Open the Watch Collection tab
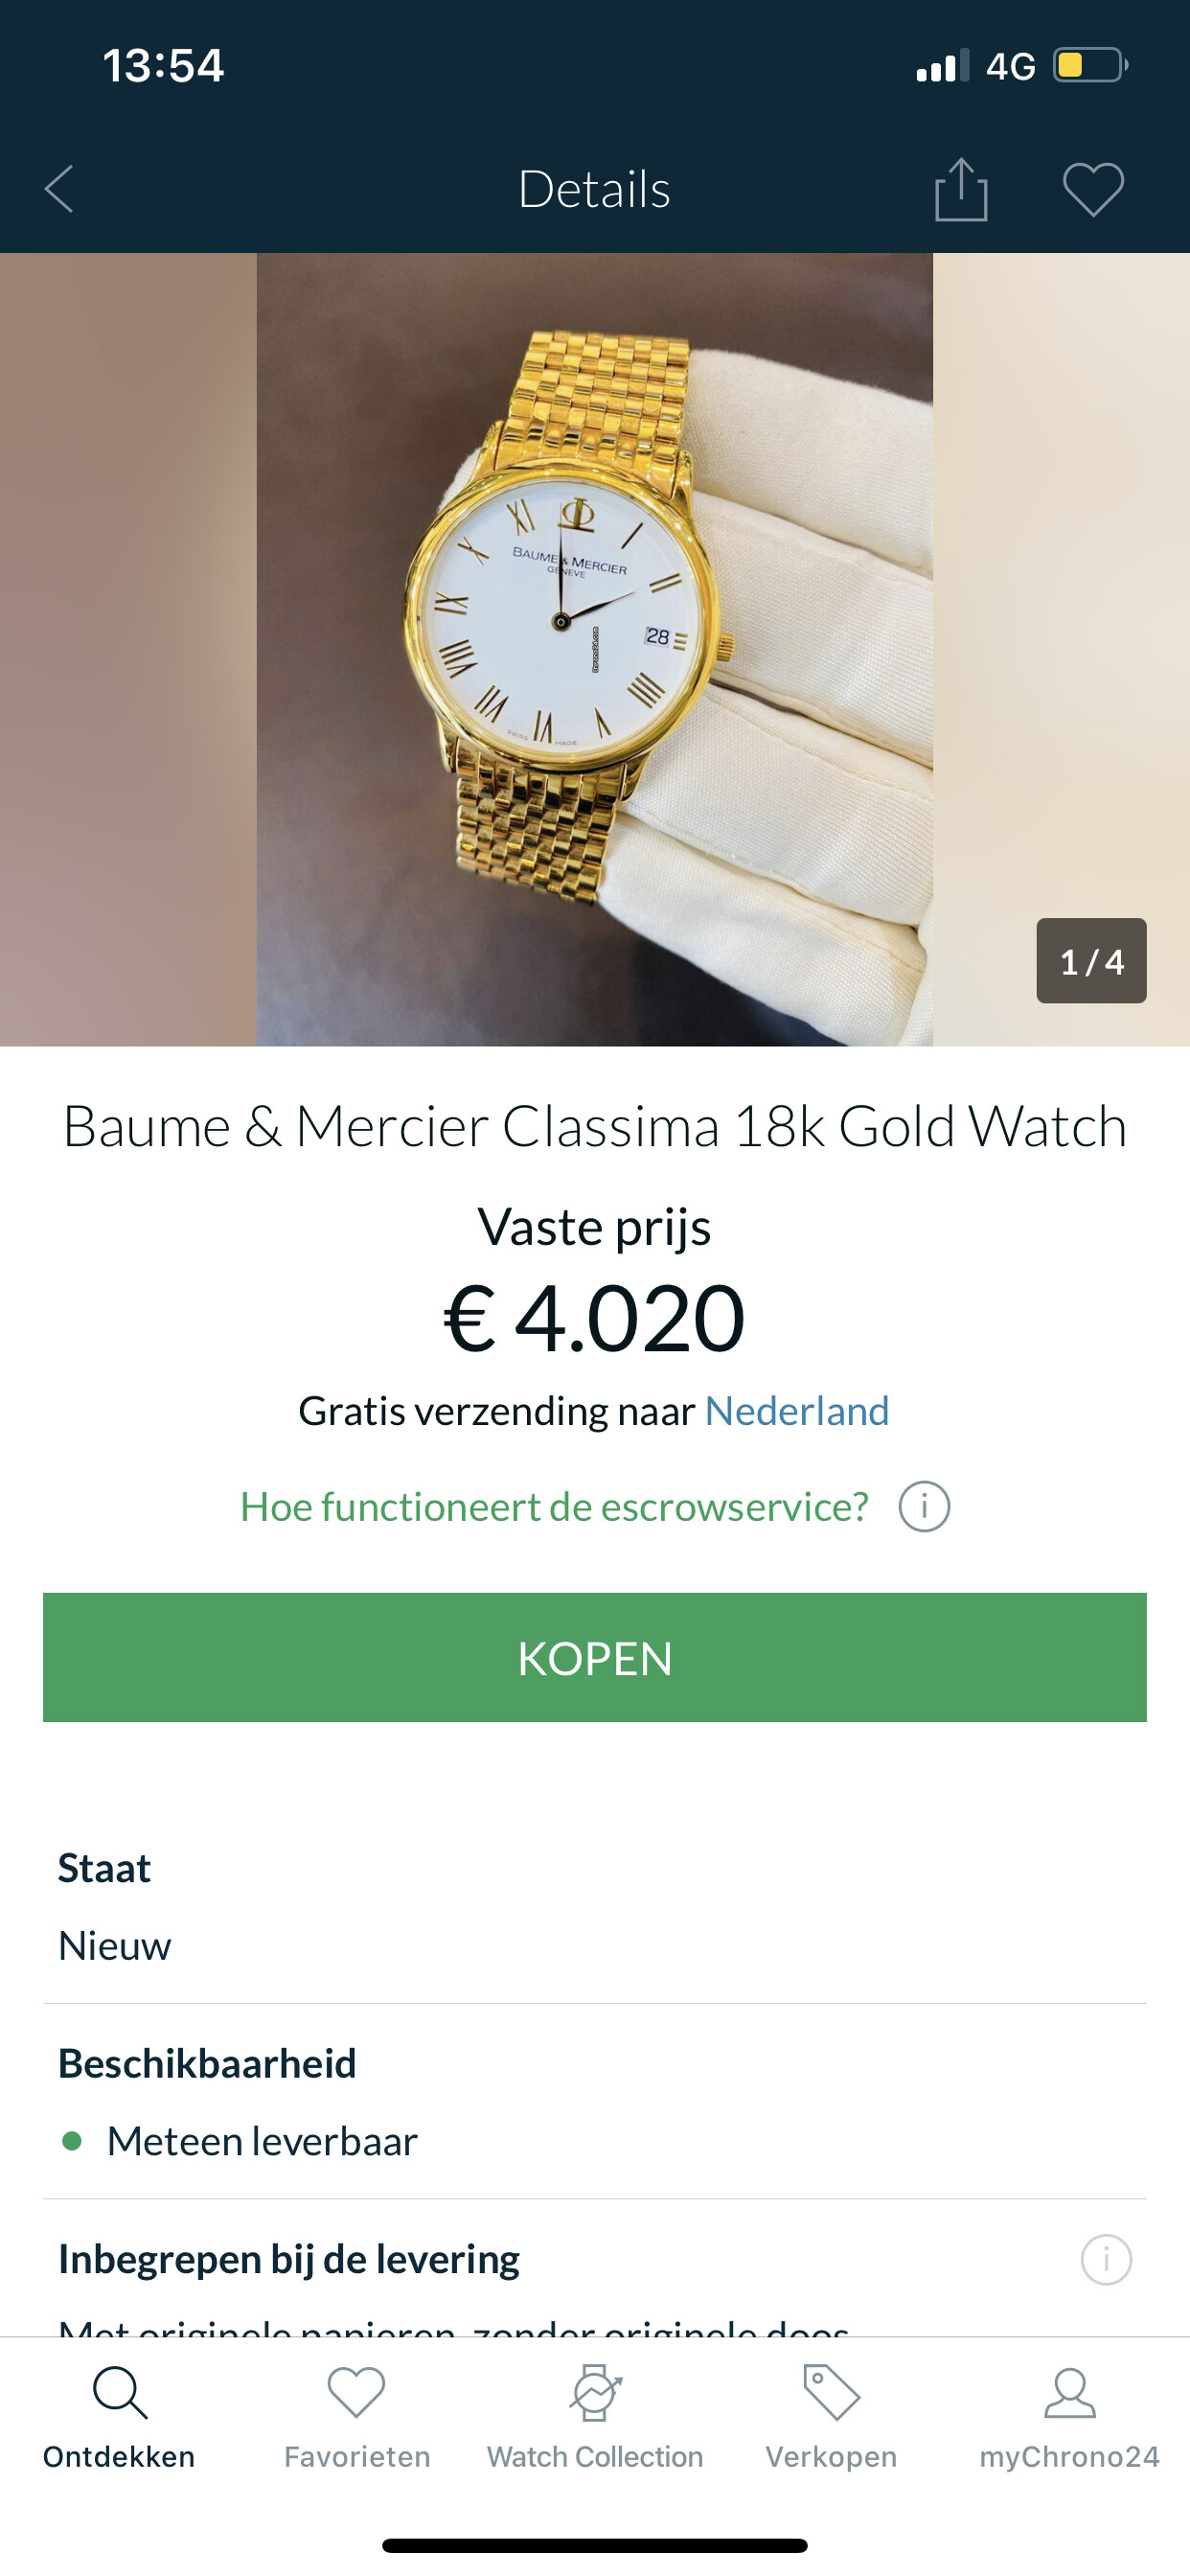The width and height of the screenshot is (1190, 2576). tap(595, 2417)
